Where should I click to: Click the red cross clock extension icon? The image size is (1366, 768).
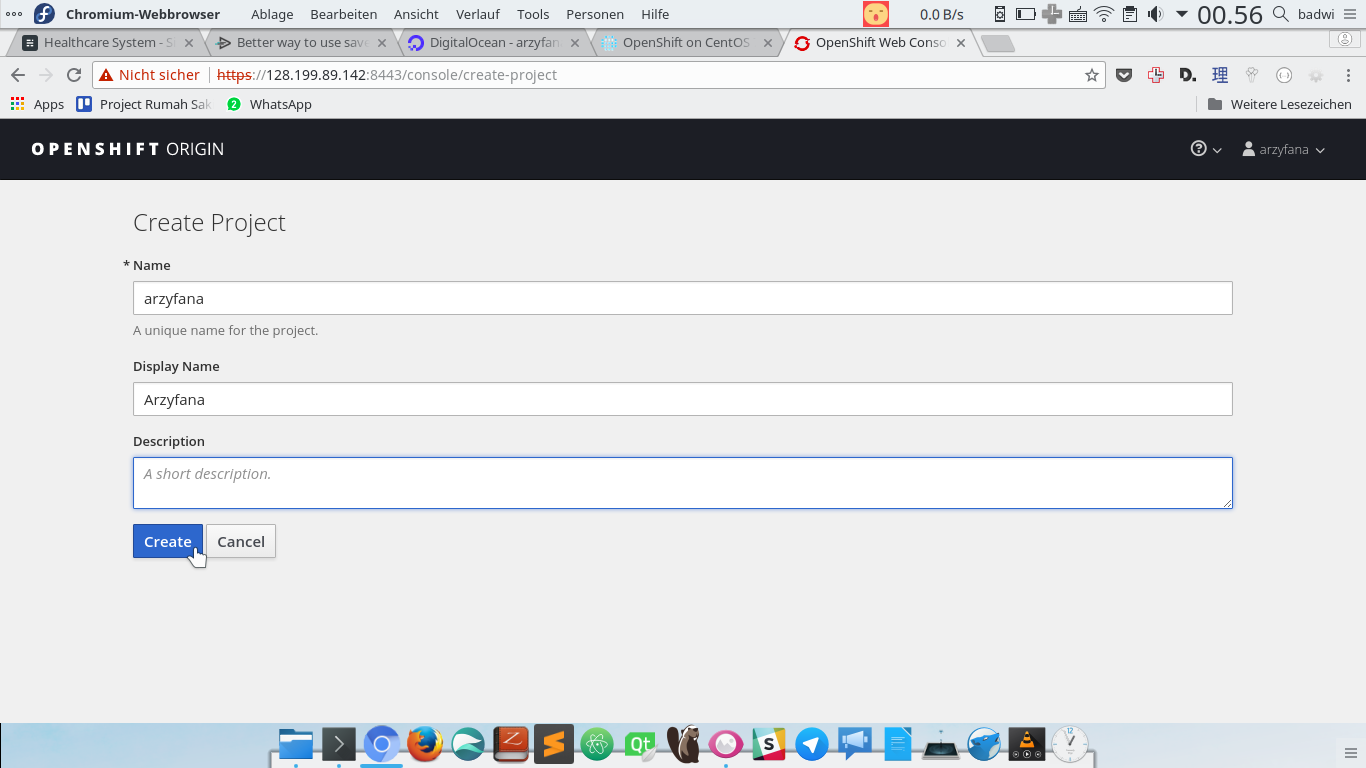[1156, 75]
